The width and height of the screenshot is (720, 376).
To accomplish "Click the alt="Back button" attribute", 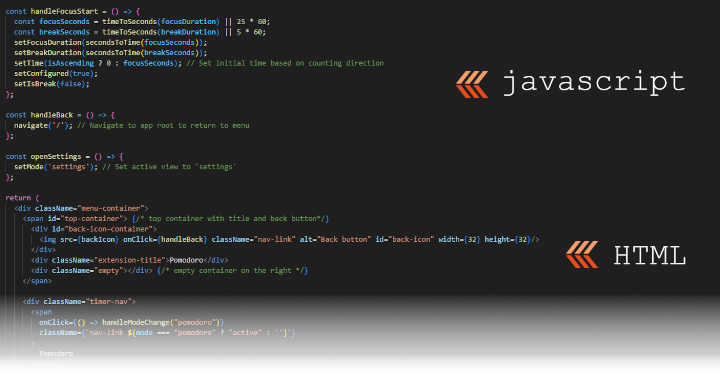I will 335,240.
